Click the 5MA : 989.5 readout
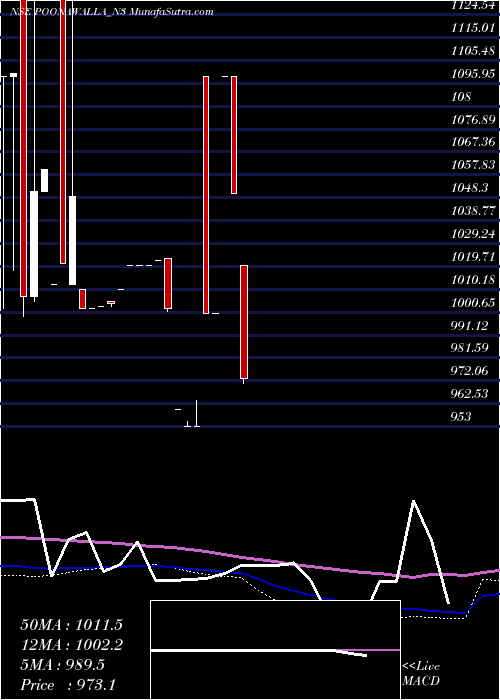The image size is (500, 700). [62, 665]
